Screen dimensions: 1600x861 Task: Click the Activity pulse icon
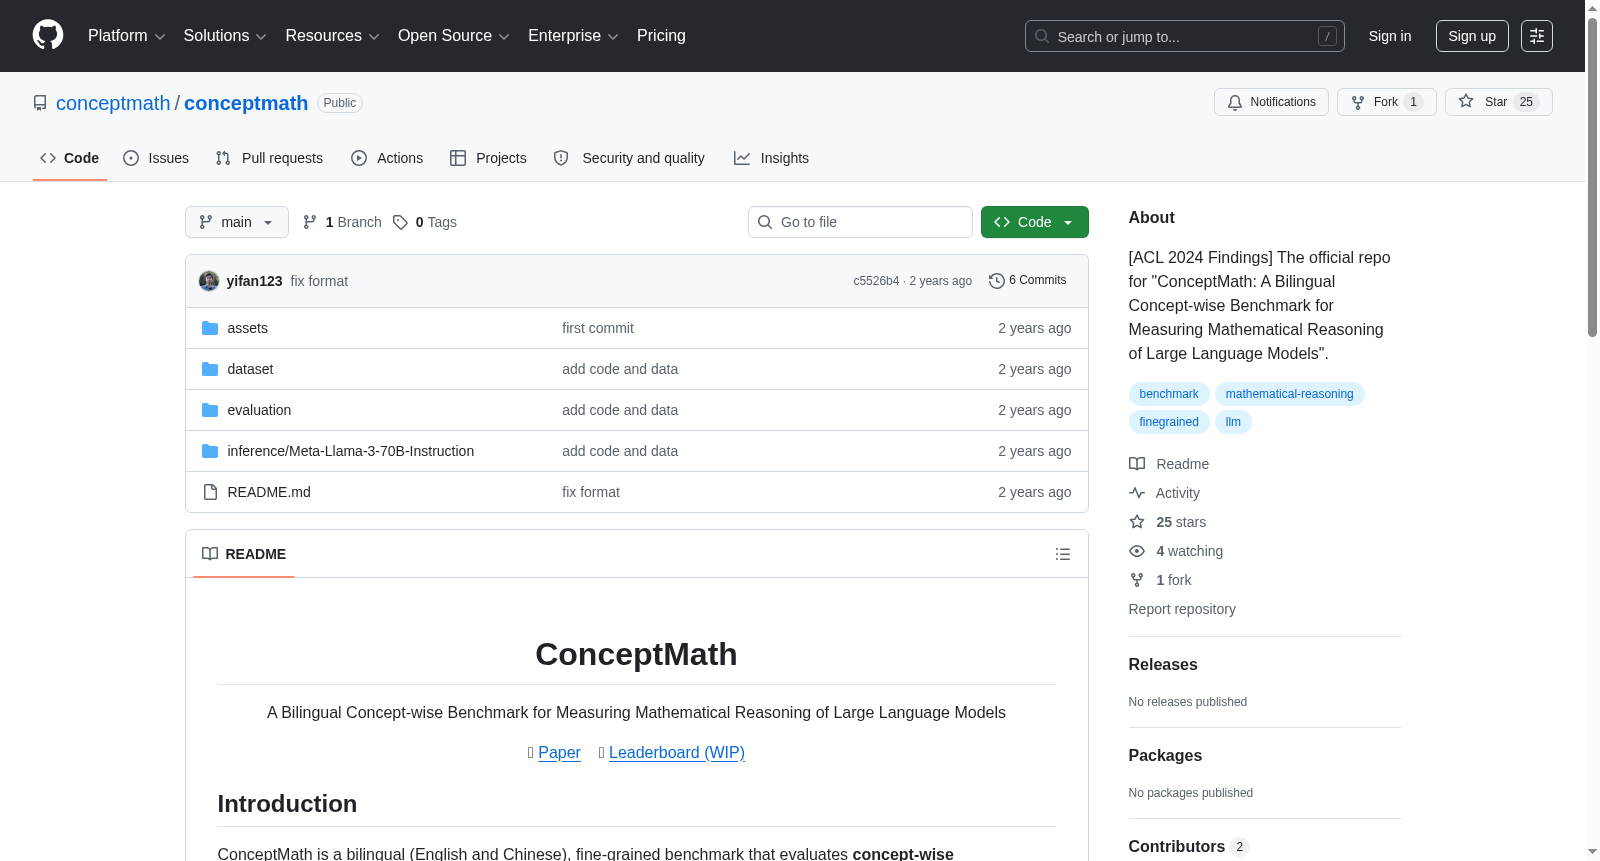(1137, 493)
